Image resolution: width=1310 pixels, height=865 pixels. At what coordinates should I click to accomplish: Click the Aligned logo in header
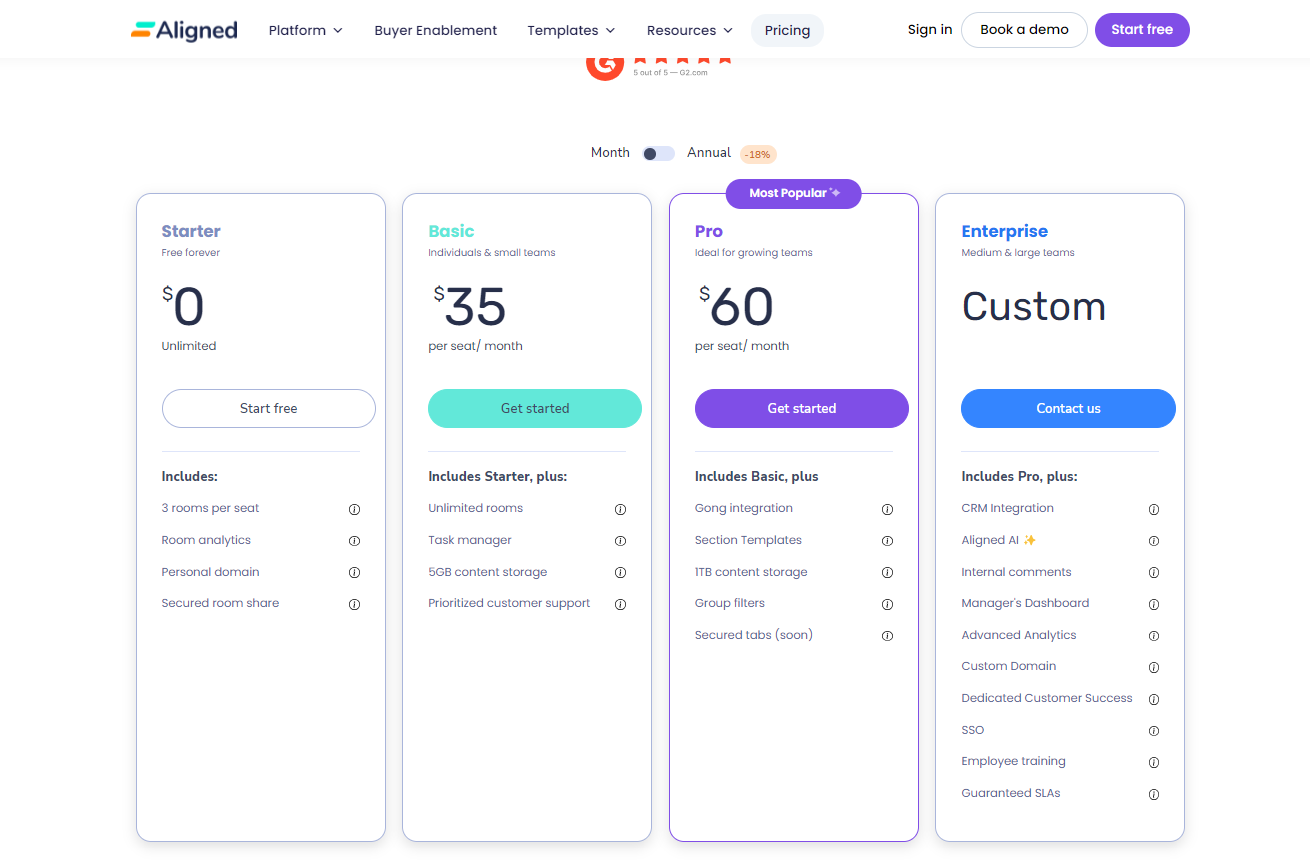(184, 30)
